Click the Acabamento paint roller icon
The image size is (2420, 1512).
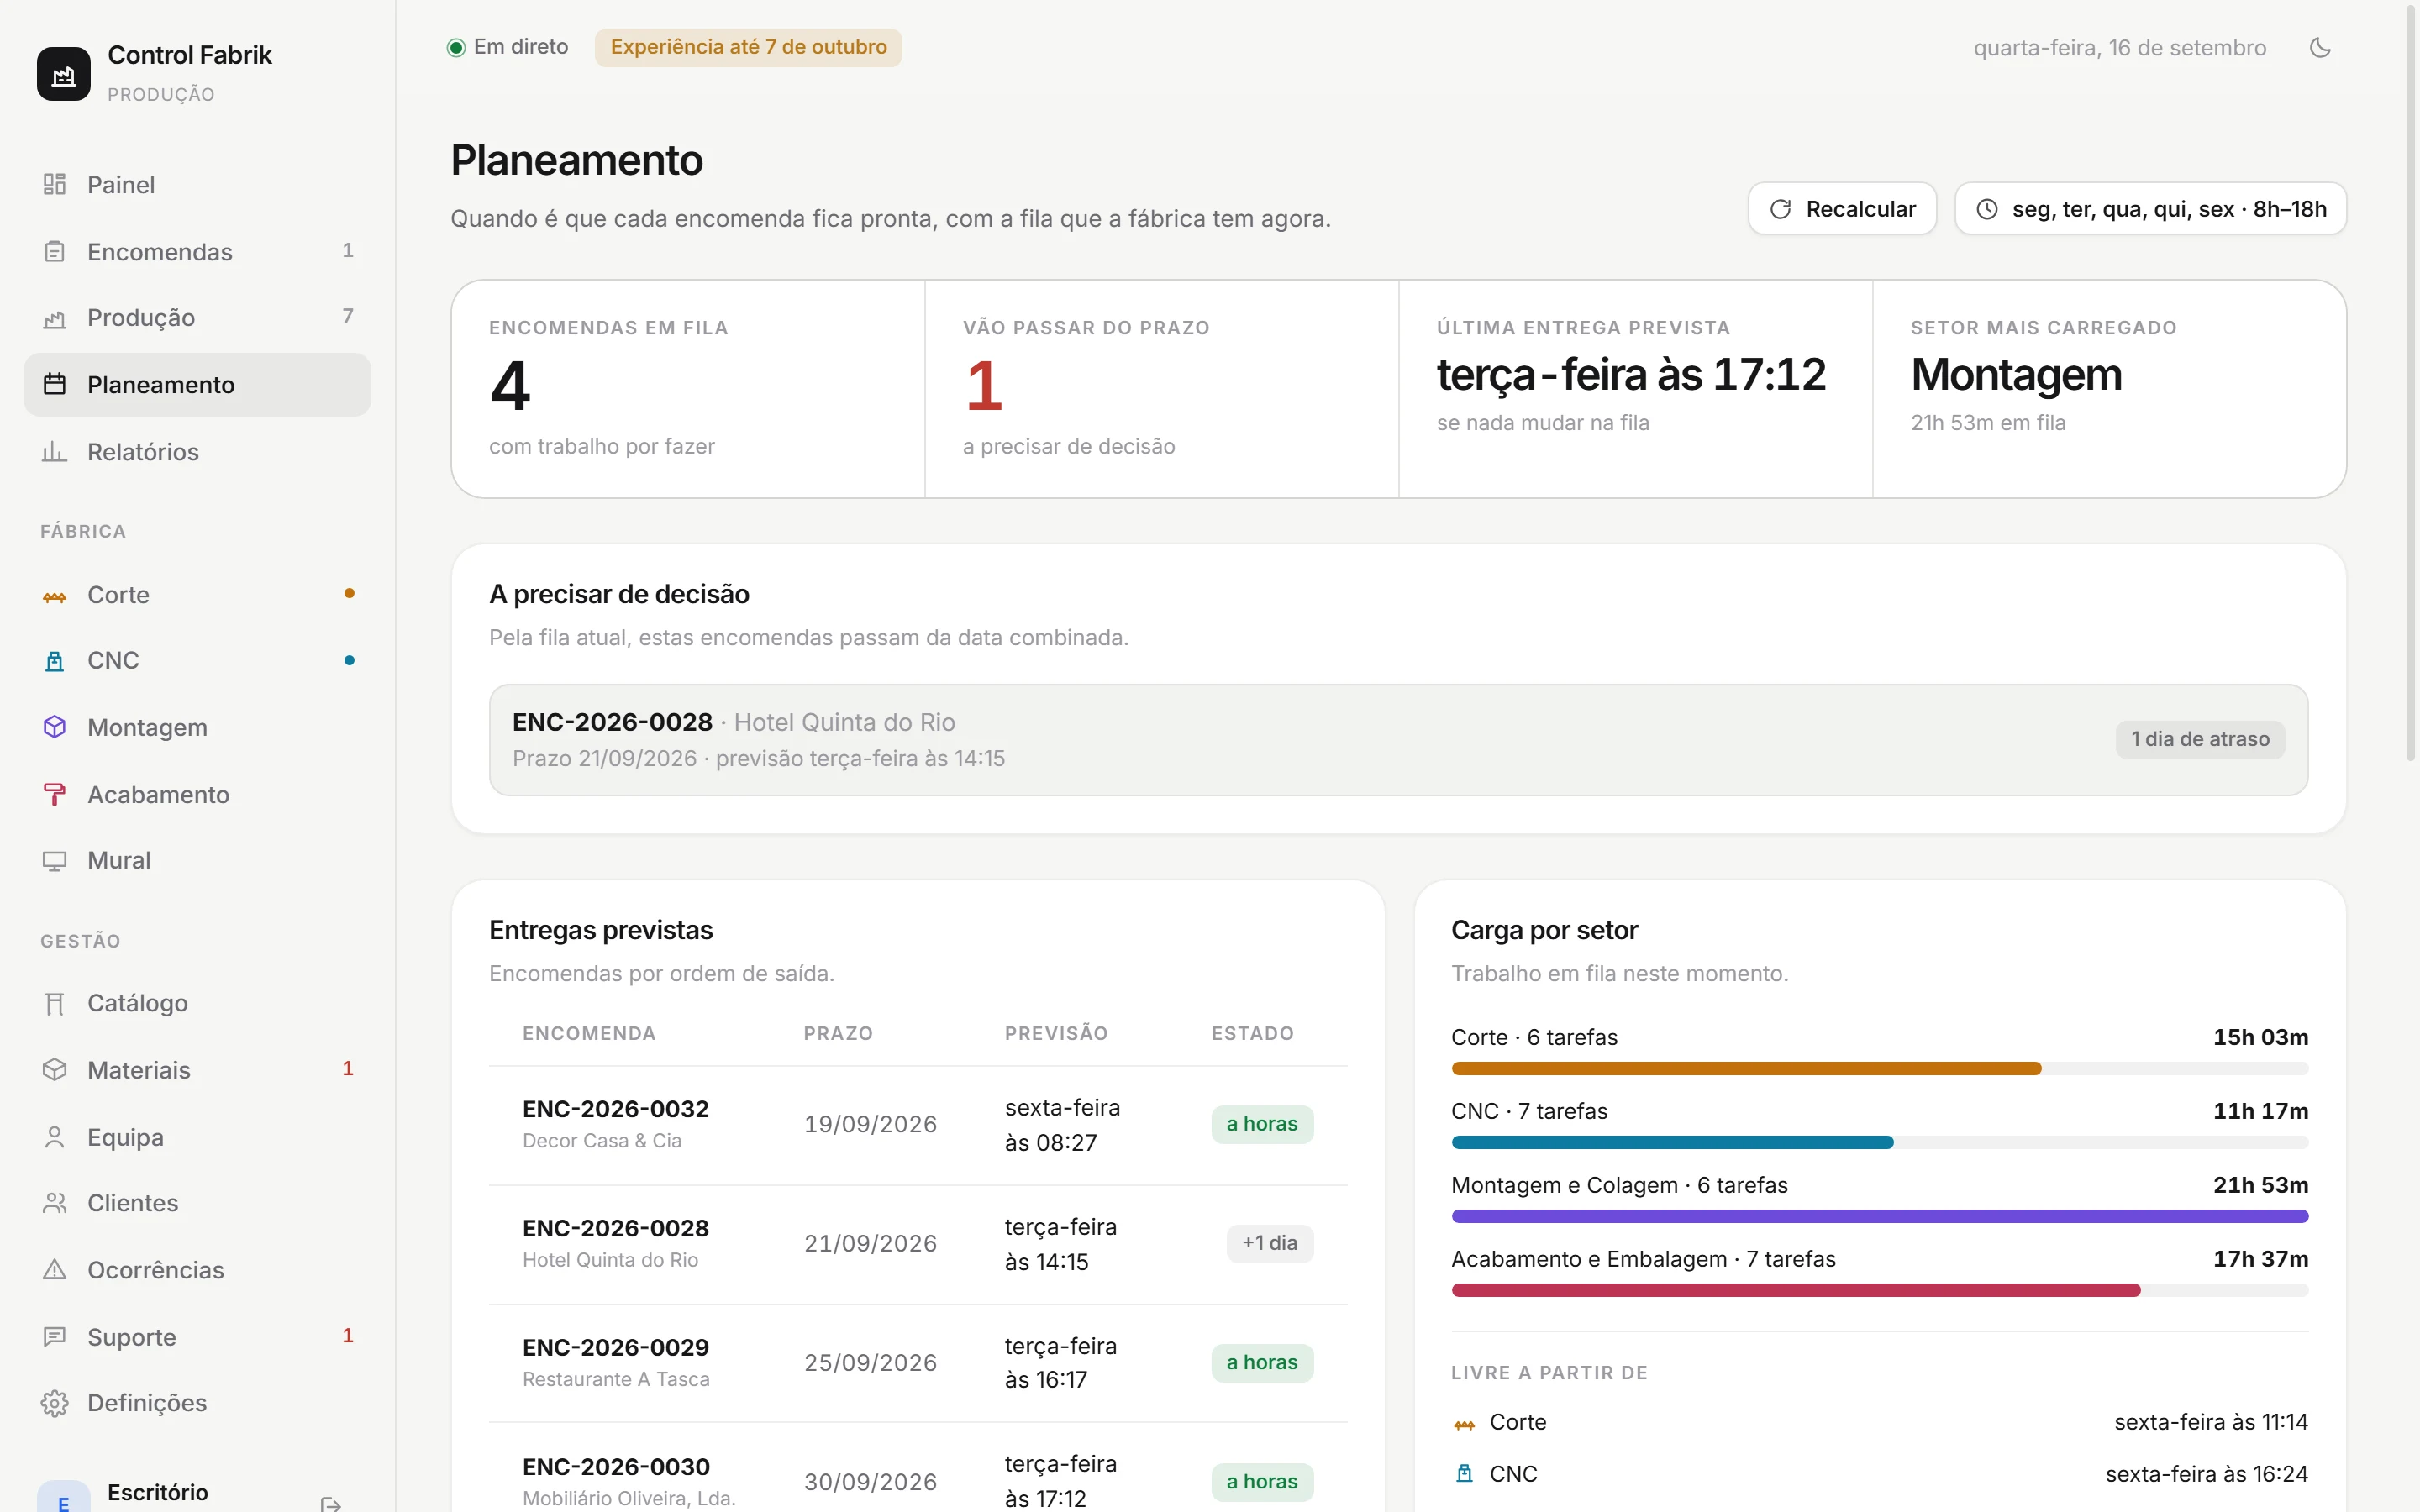(54, 794)
